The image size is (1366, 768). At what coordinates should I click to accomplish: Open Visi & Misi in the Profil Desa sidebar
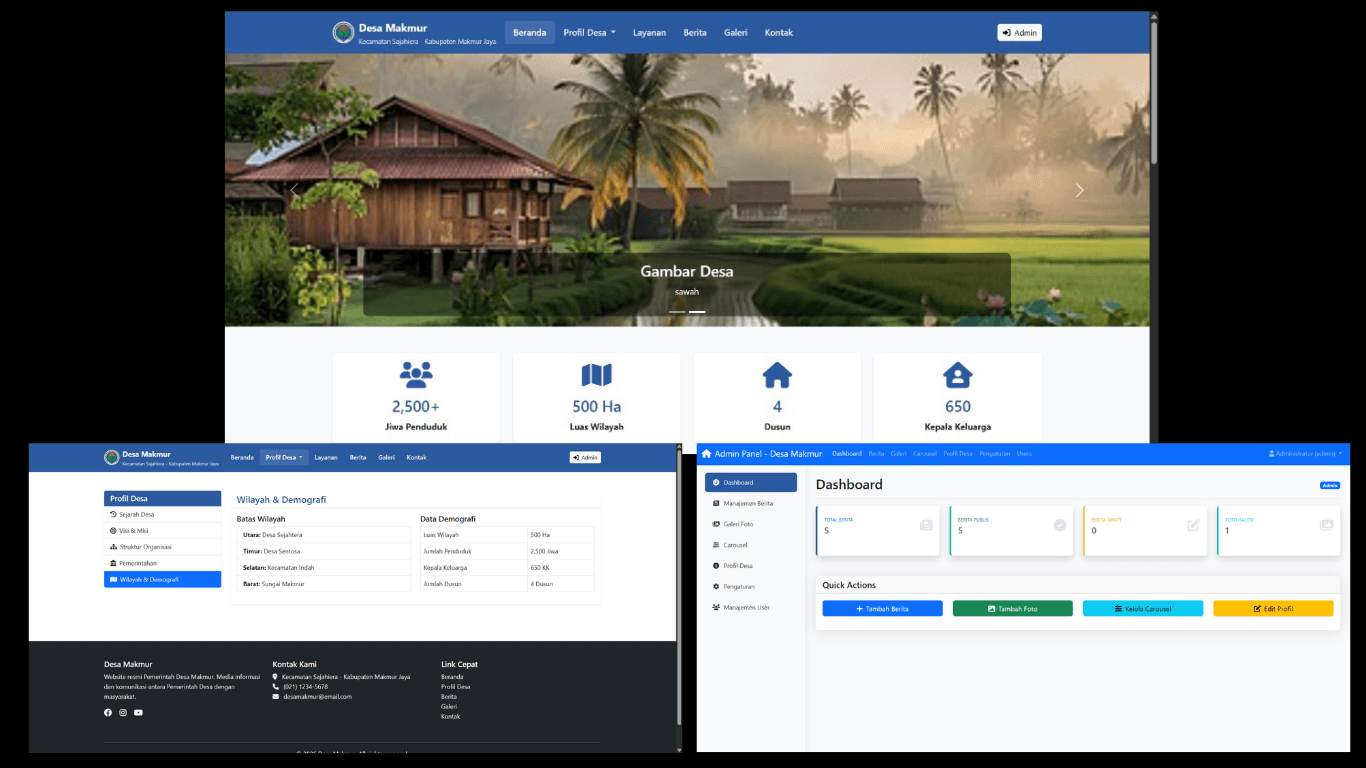coord(162,531)
